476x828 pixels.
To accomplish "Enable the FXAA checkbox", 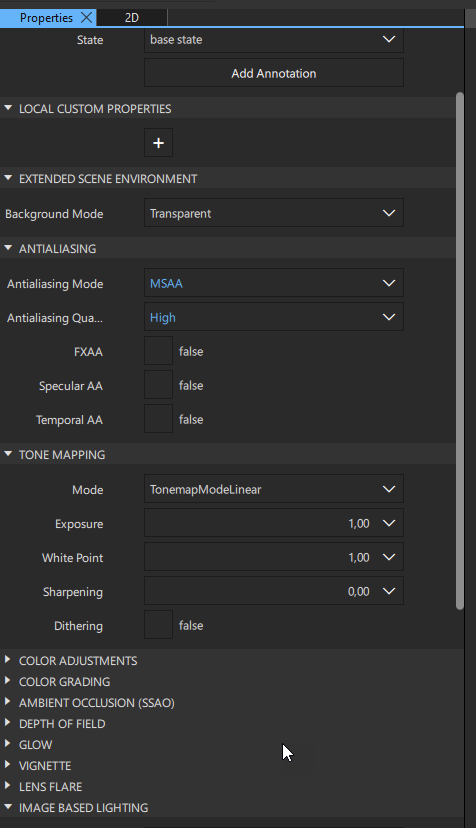I will click(x=158, y=351).
